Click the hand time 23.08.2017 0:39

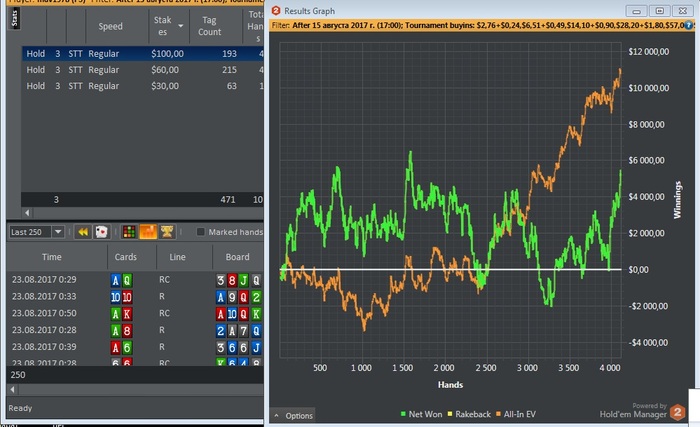click(44, 347)
